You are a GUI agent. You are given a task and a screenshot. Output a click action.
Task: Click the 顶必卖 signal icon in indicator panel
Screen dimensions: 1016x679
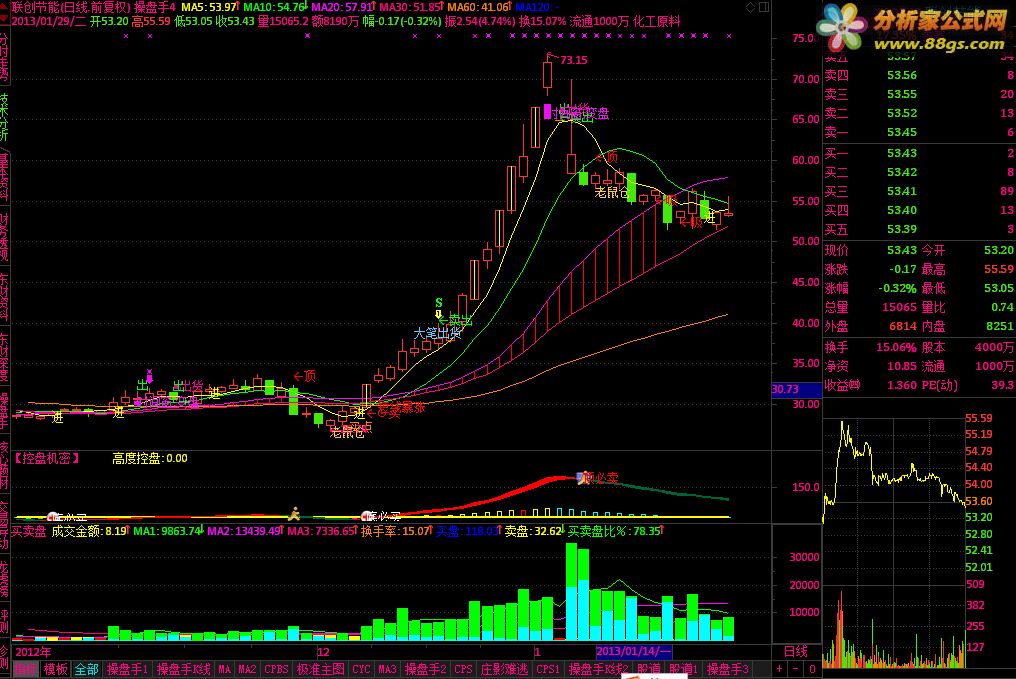[x=582, y=478]
